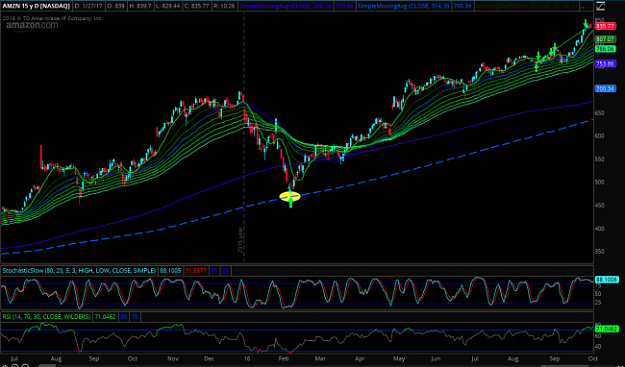Viewport: 625px width, 367px height.
Task: Click the red 835.77 last-price bubble
Action: click(x=604, y=26)
